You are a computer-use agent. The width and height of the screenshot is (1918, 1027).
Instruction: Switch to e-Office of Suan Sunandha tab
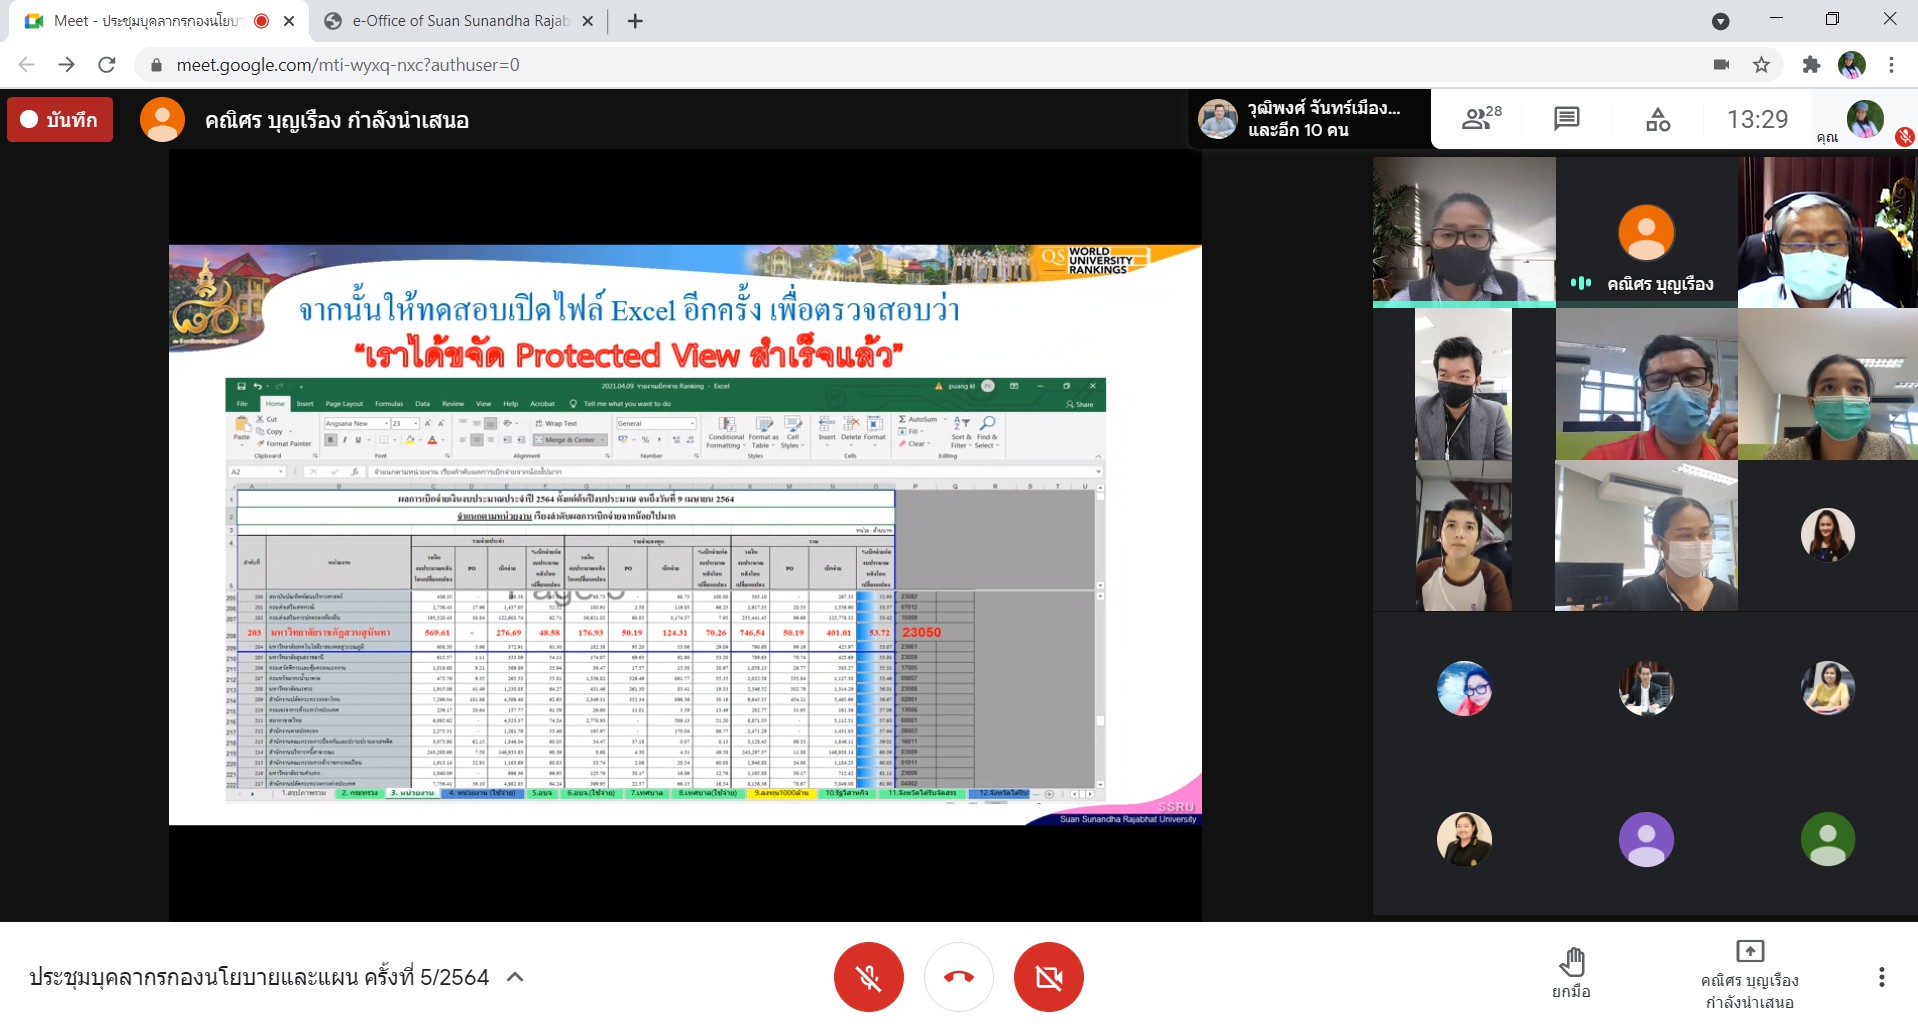pos(460,21)
